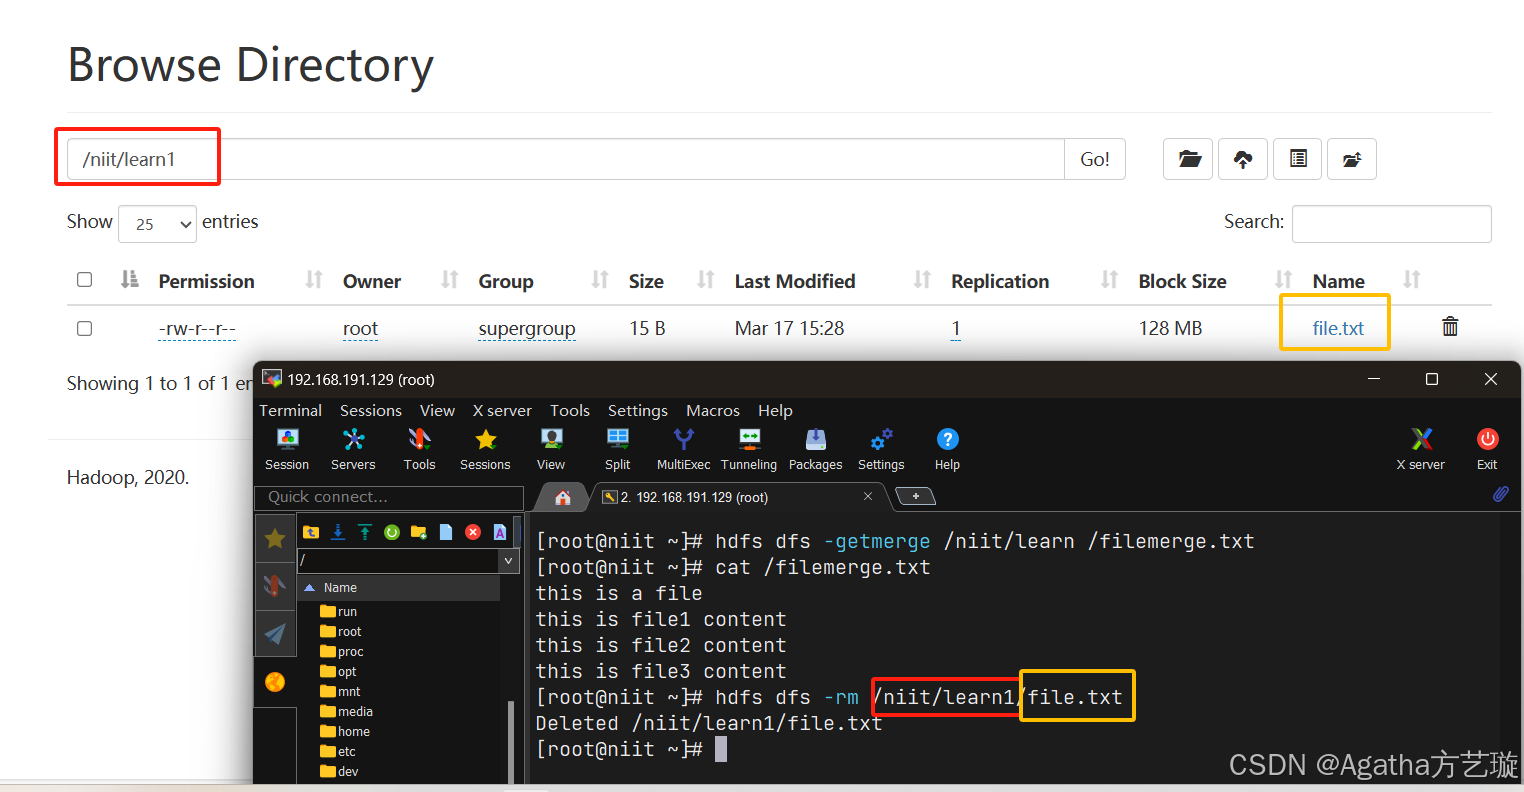This screenshot has width=1524, height=792.
Task: Click the supergroup group link
Action: pyautogui.click(x=527, y=329)
